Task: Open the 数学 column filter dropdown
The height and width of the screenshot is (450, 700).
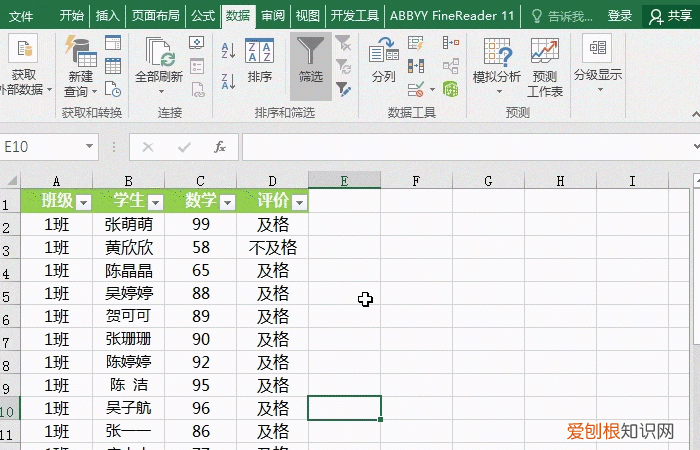Action: click(227, 203)
